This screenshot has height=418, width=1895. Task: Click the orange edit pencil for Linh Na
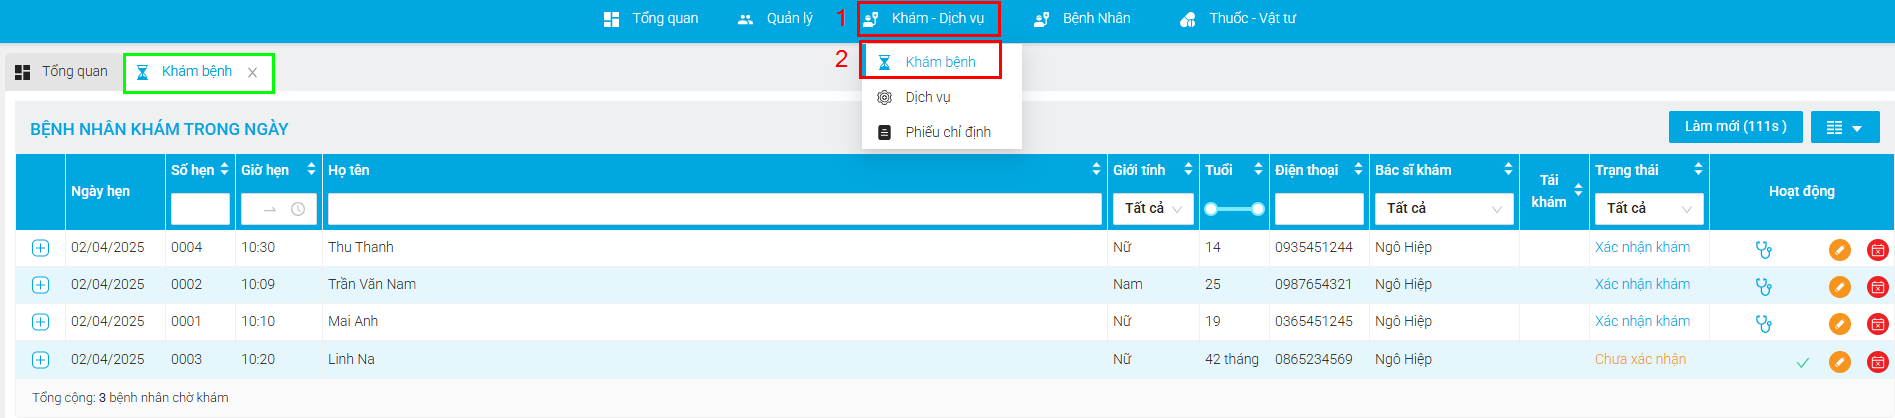[1840, 361]
